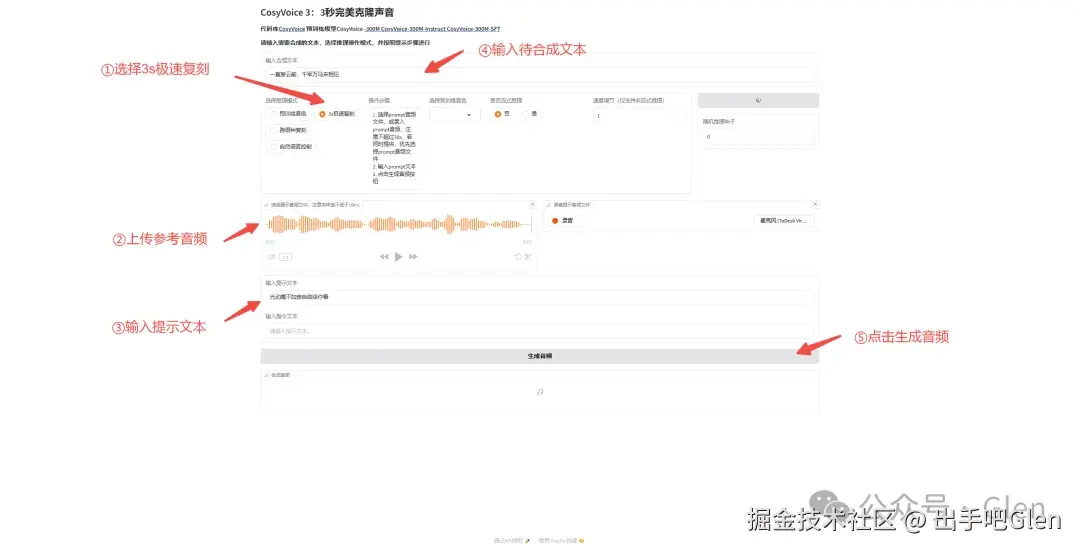Viewport: 1080px width, 551px height.
Task: Open the CosyVoice-300M-Instruct model link
Action: click(x=413, y=29)
